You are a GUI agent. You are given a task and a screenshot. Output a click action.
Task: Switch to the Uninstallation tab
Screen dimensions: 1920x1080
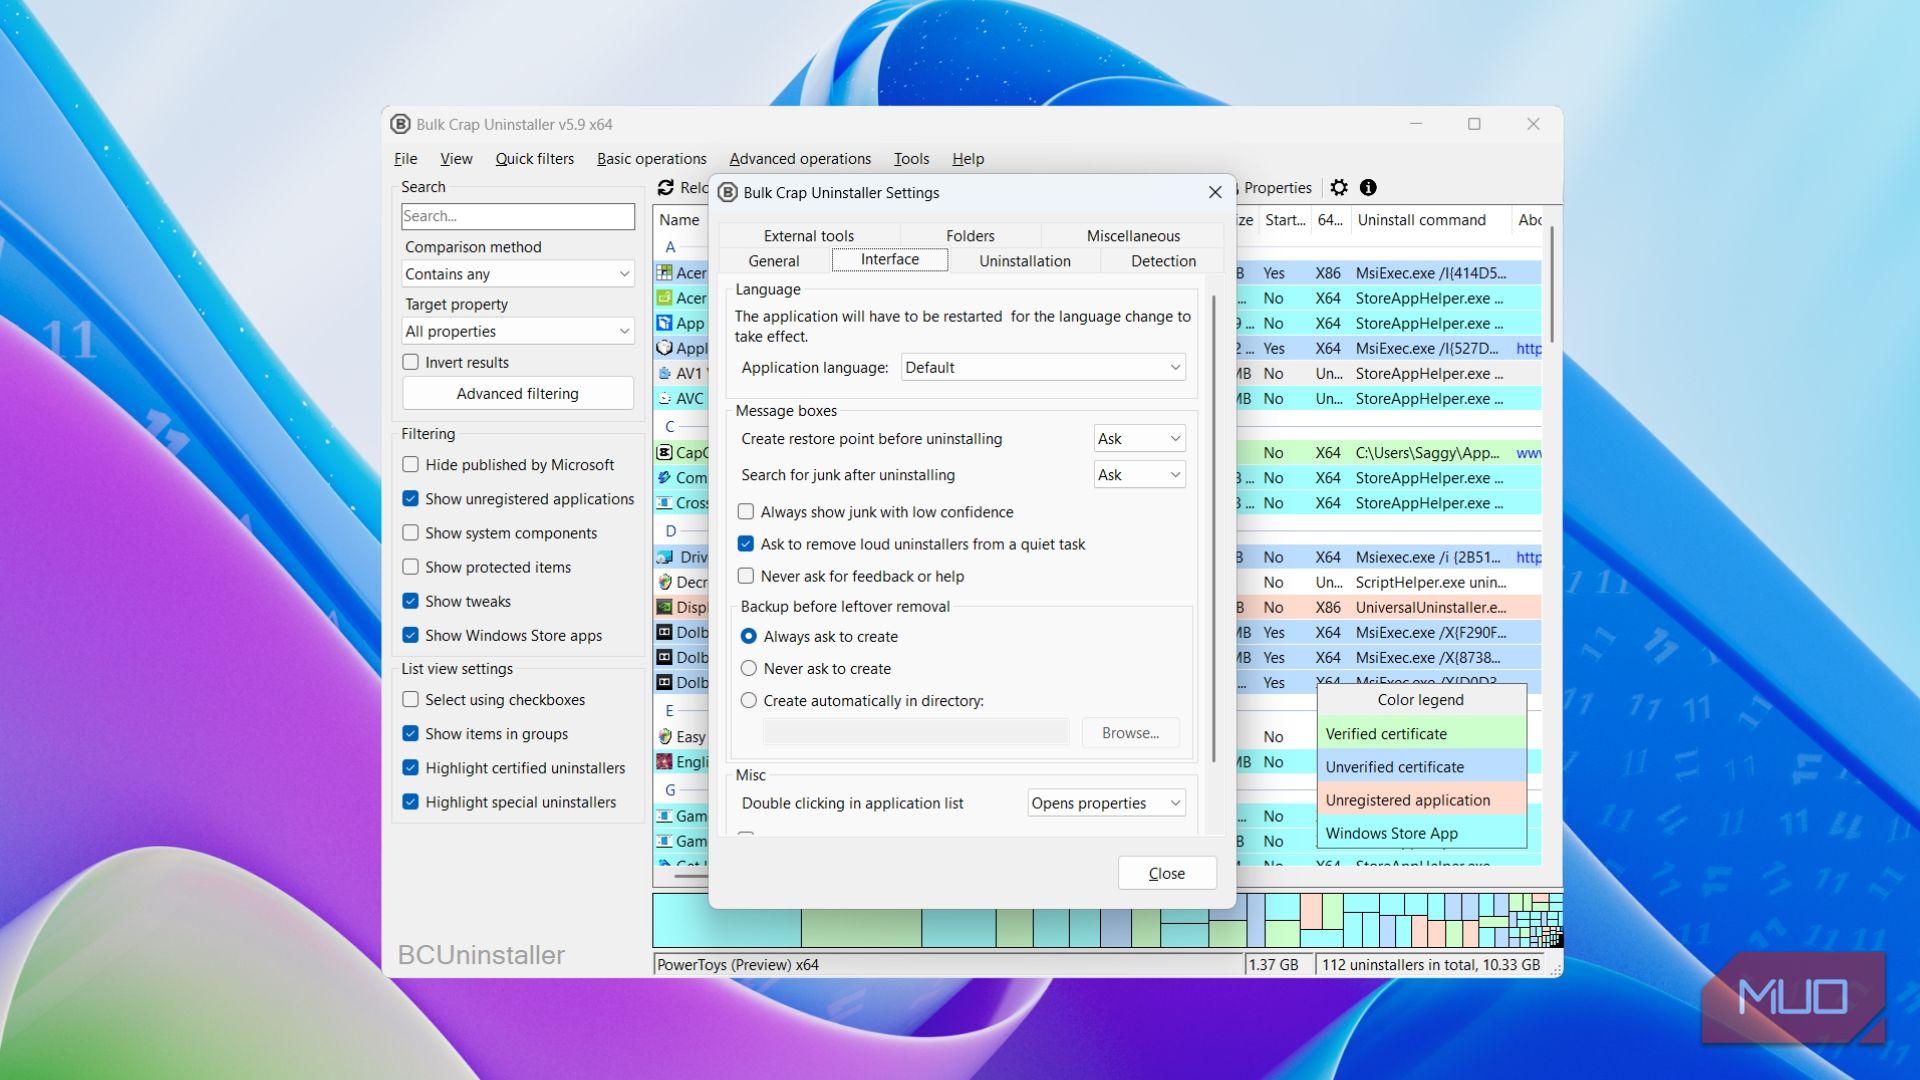tap(1025, 261)
